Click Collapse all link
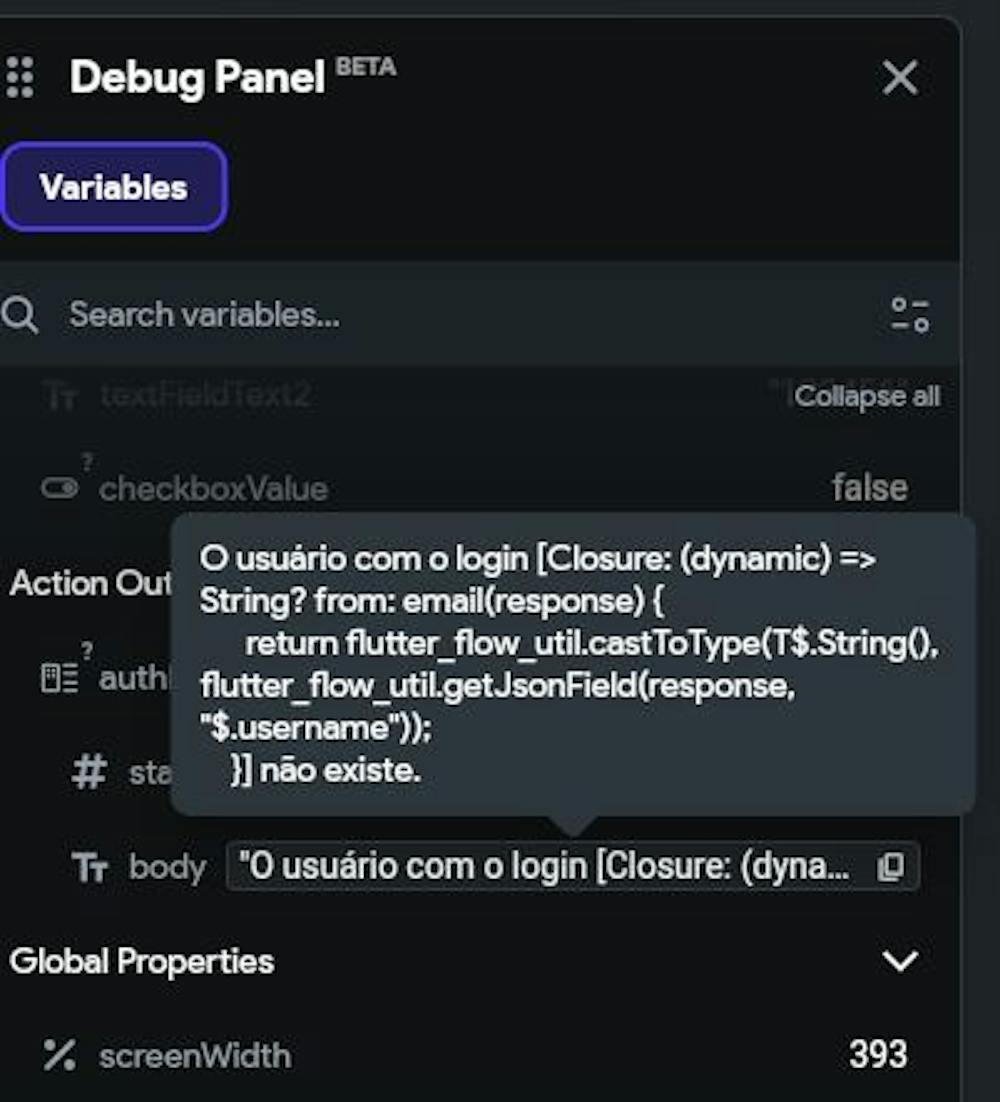The image size is (1000, 1102). (x=866, y=397)
